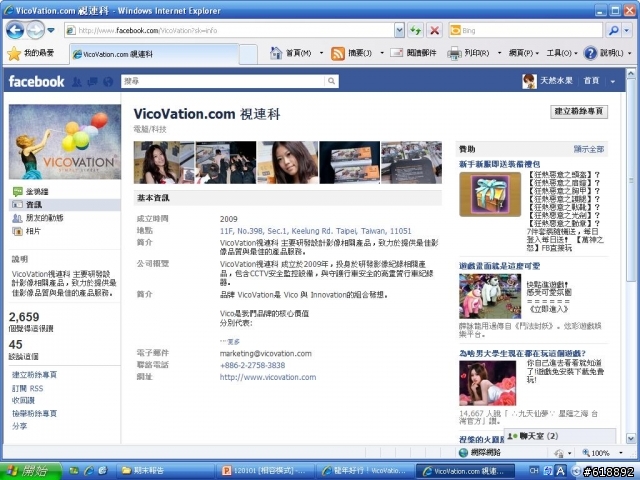Click the quick launch Internet Explorer icon
The width and height of the screenshot is (640, 480).
pos(89,471)
